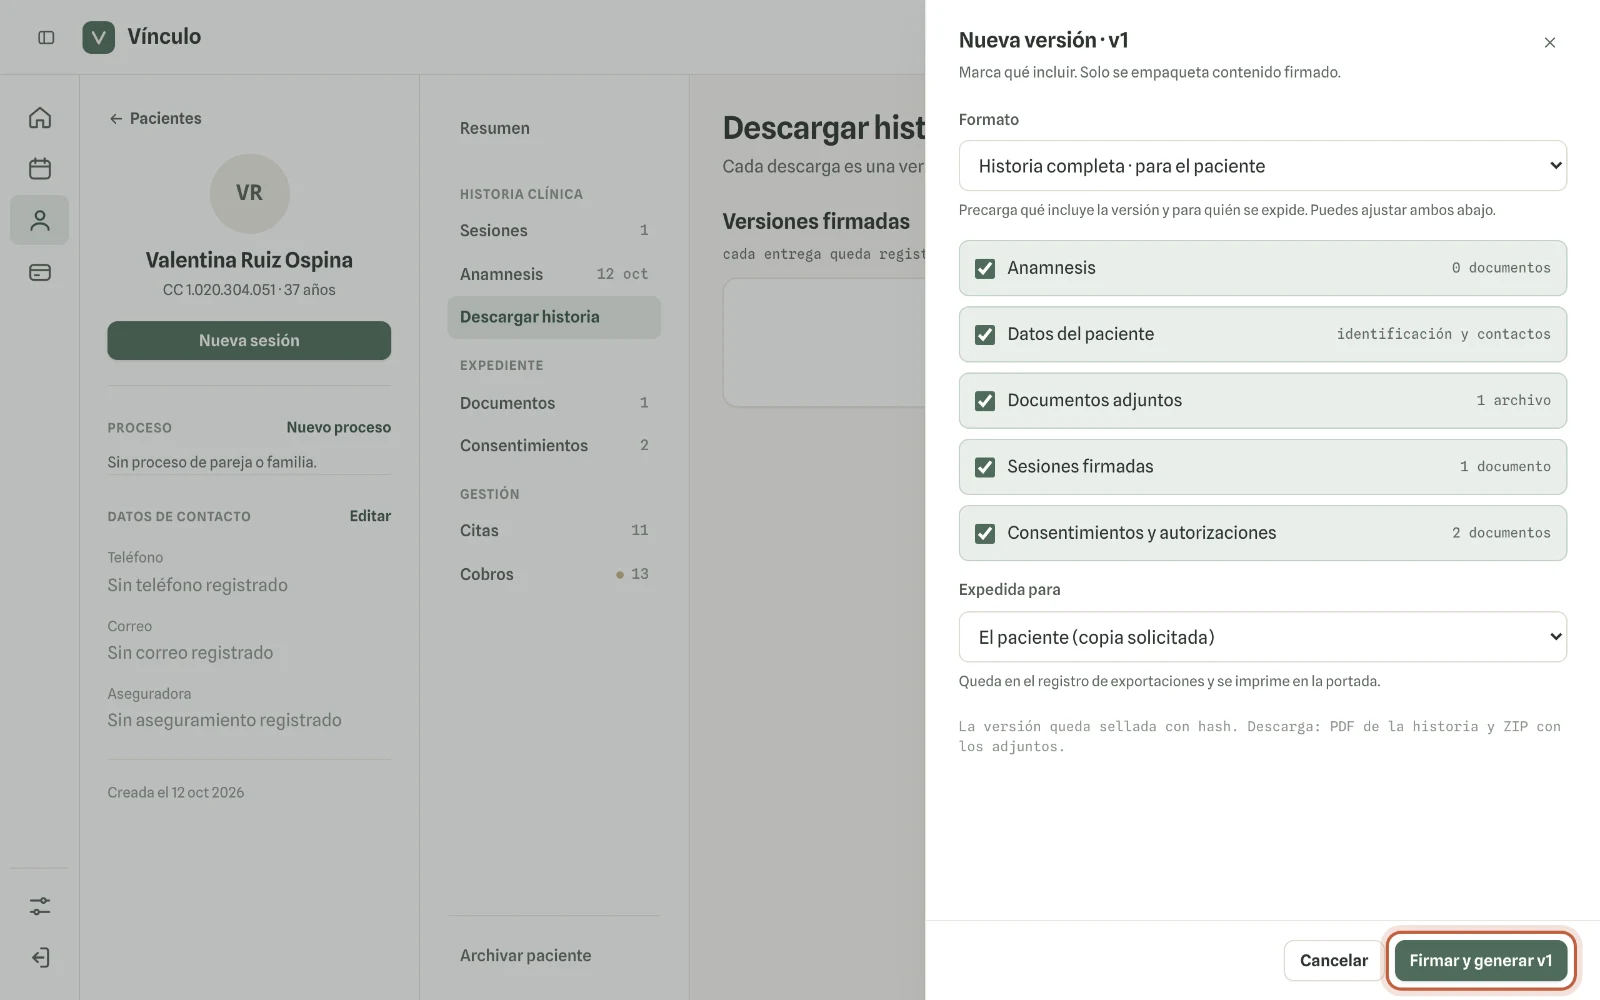Screen dimensions: 1600x1000
Task: Open the calendar icon in sidebar
Action: point(40,168)
